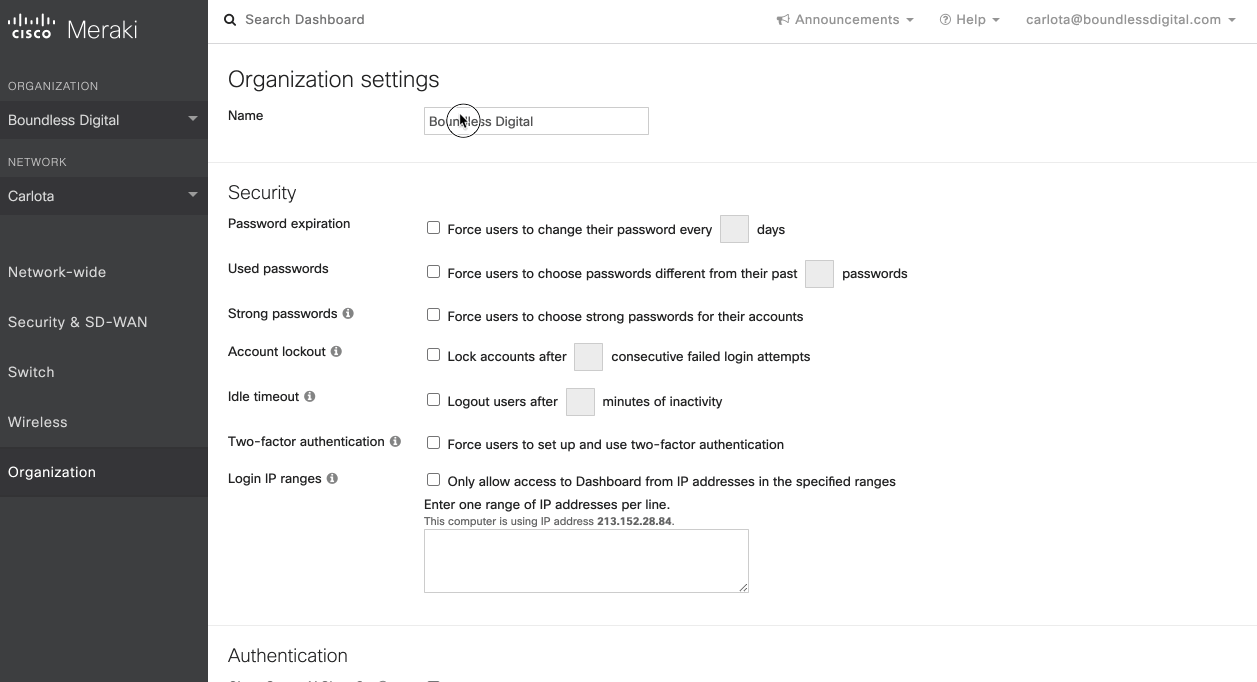Click the Used passwords label
Screen dimensions: 1257x682
click(x=278, y=269)
